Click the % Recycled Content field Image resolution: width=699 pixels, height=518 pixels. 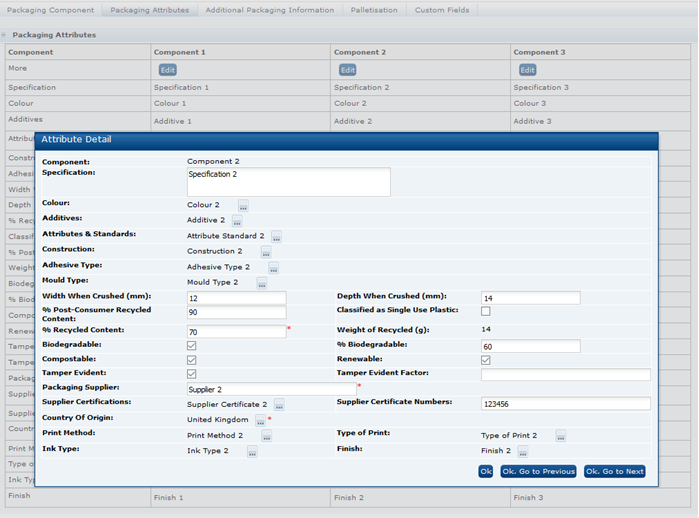236,332
